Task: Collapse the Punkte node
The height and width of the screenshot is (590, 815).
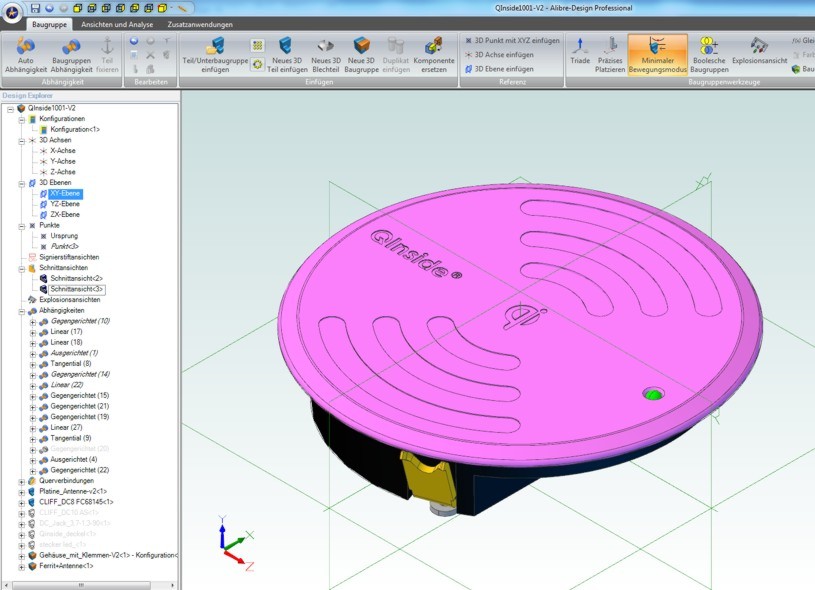Action: pyautogui.click(x=22, y=226)
